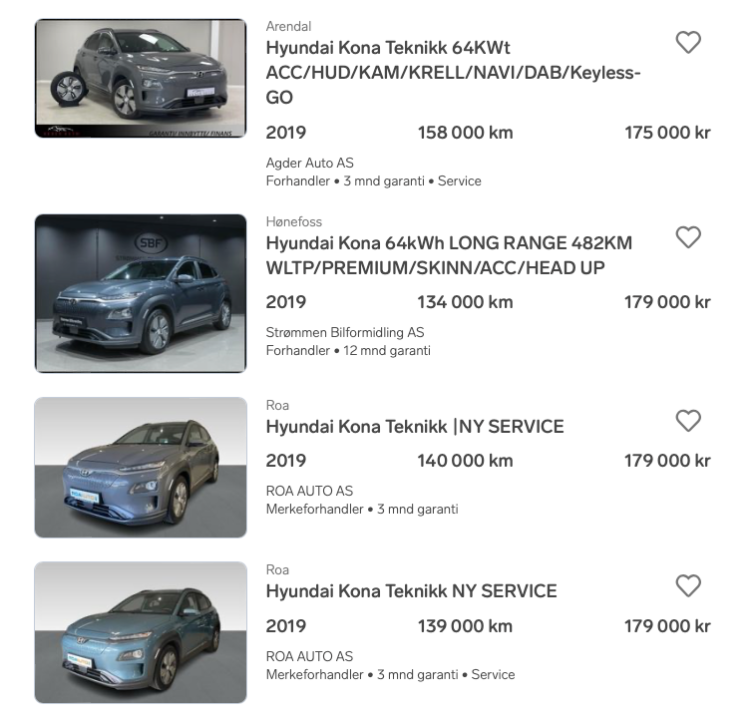Toggle heart on Kona Teknikk |NY SERVICE listing
The height and width of the screenshot is (720, 755).
click(688, 421)
